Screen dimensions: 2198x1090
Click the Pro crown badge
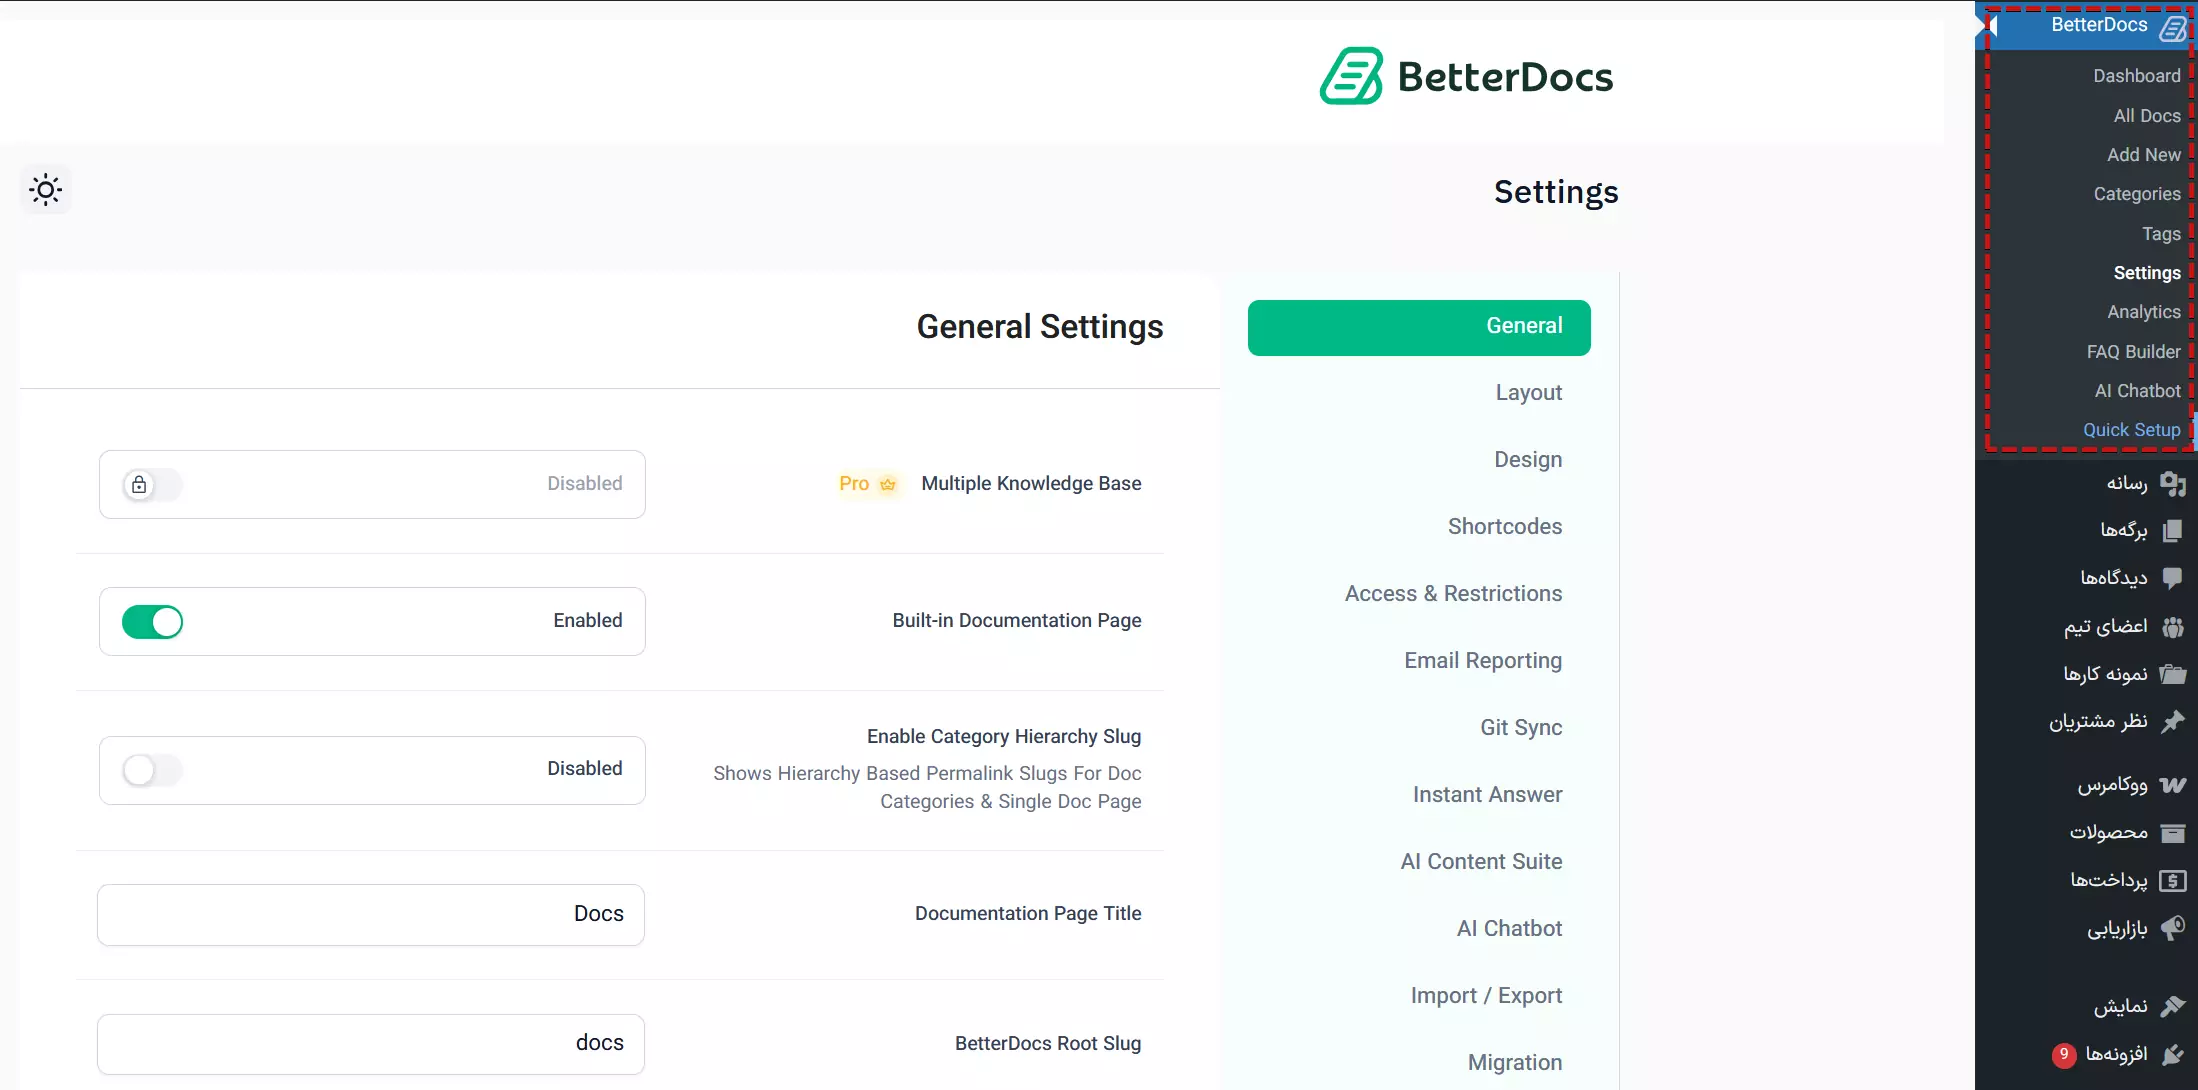pyautogui.click(x=868, y=484)
